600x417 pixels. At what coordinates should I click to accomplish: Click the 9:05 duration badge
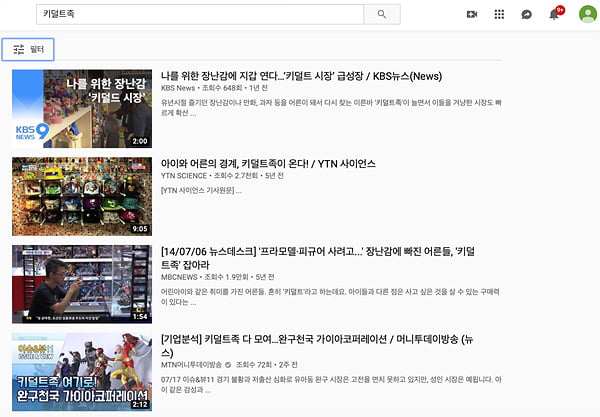[140, 229]
